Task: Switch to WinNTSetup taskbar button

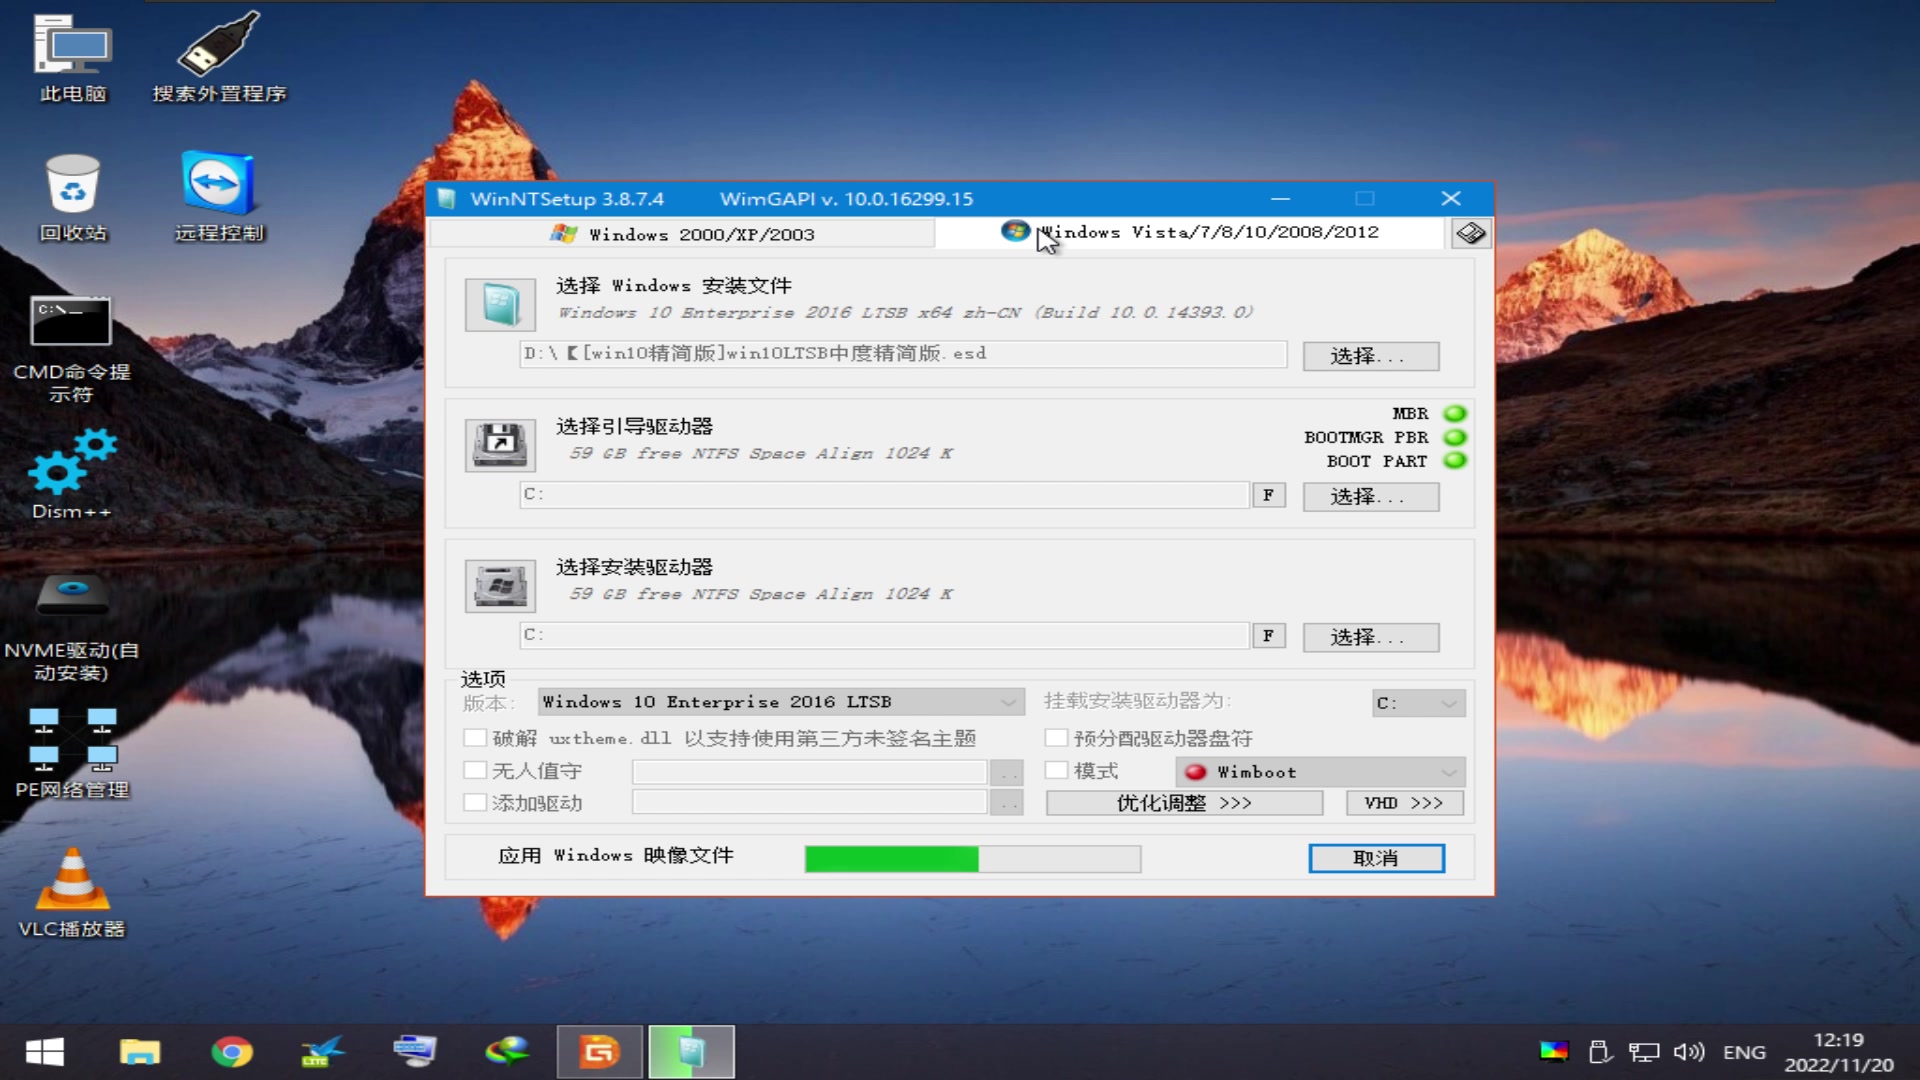Action: coord(691,1052)
